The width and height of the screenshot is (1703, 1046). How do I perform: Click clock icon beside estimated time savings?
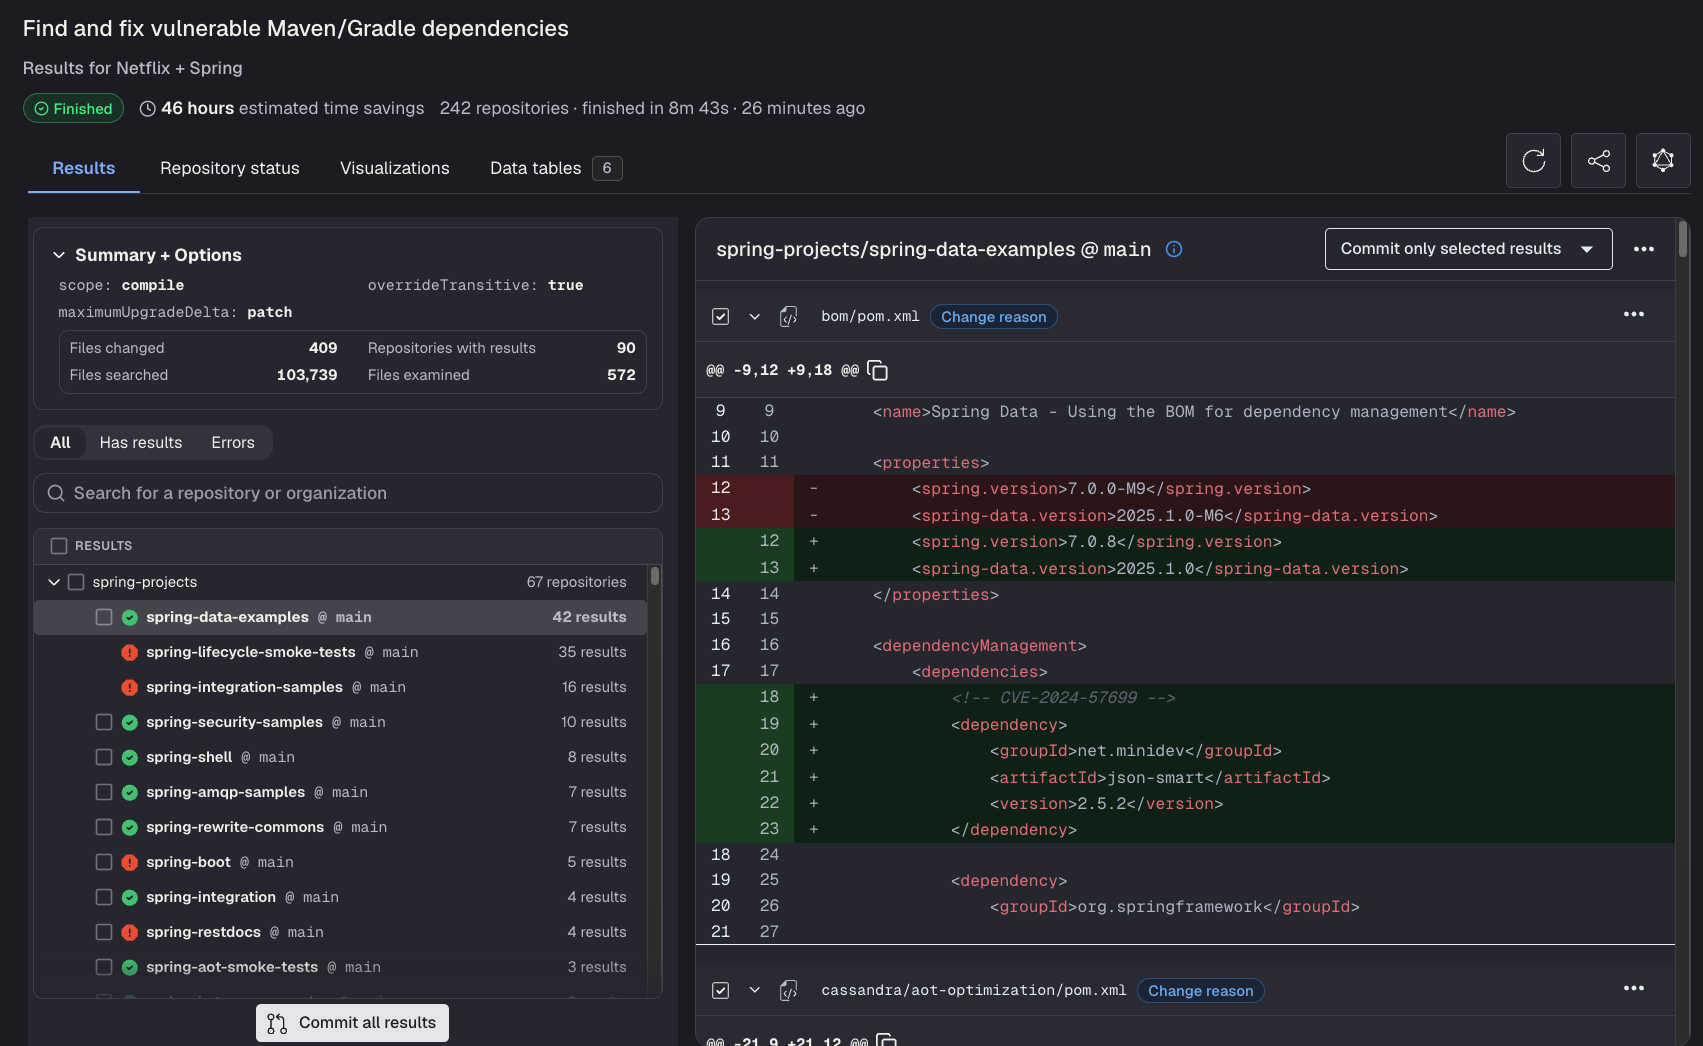pyautogui.click(x=147, y=108)
